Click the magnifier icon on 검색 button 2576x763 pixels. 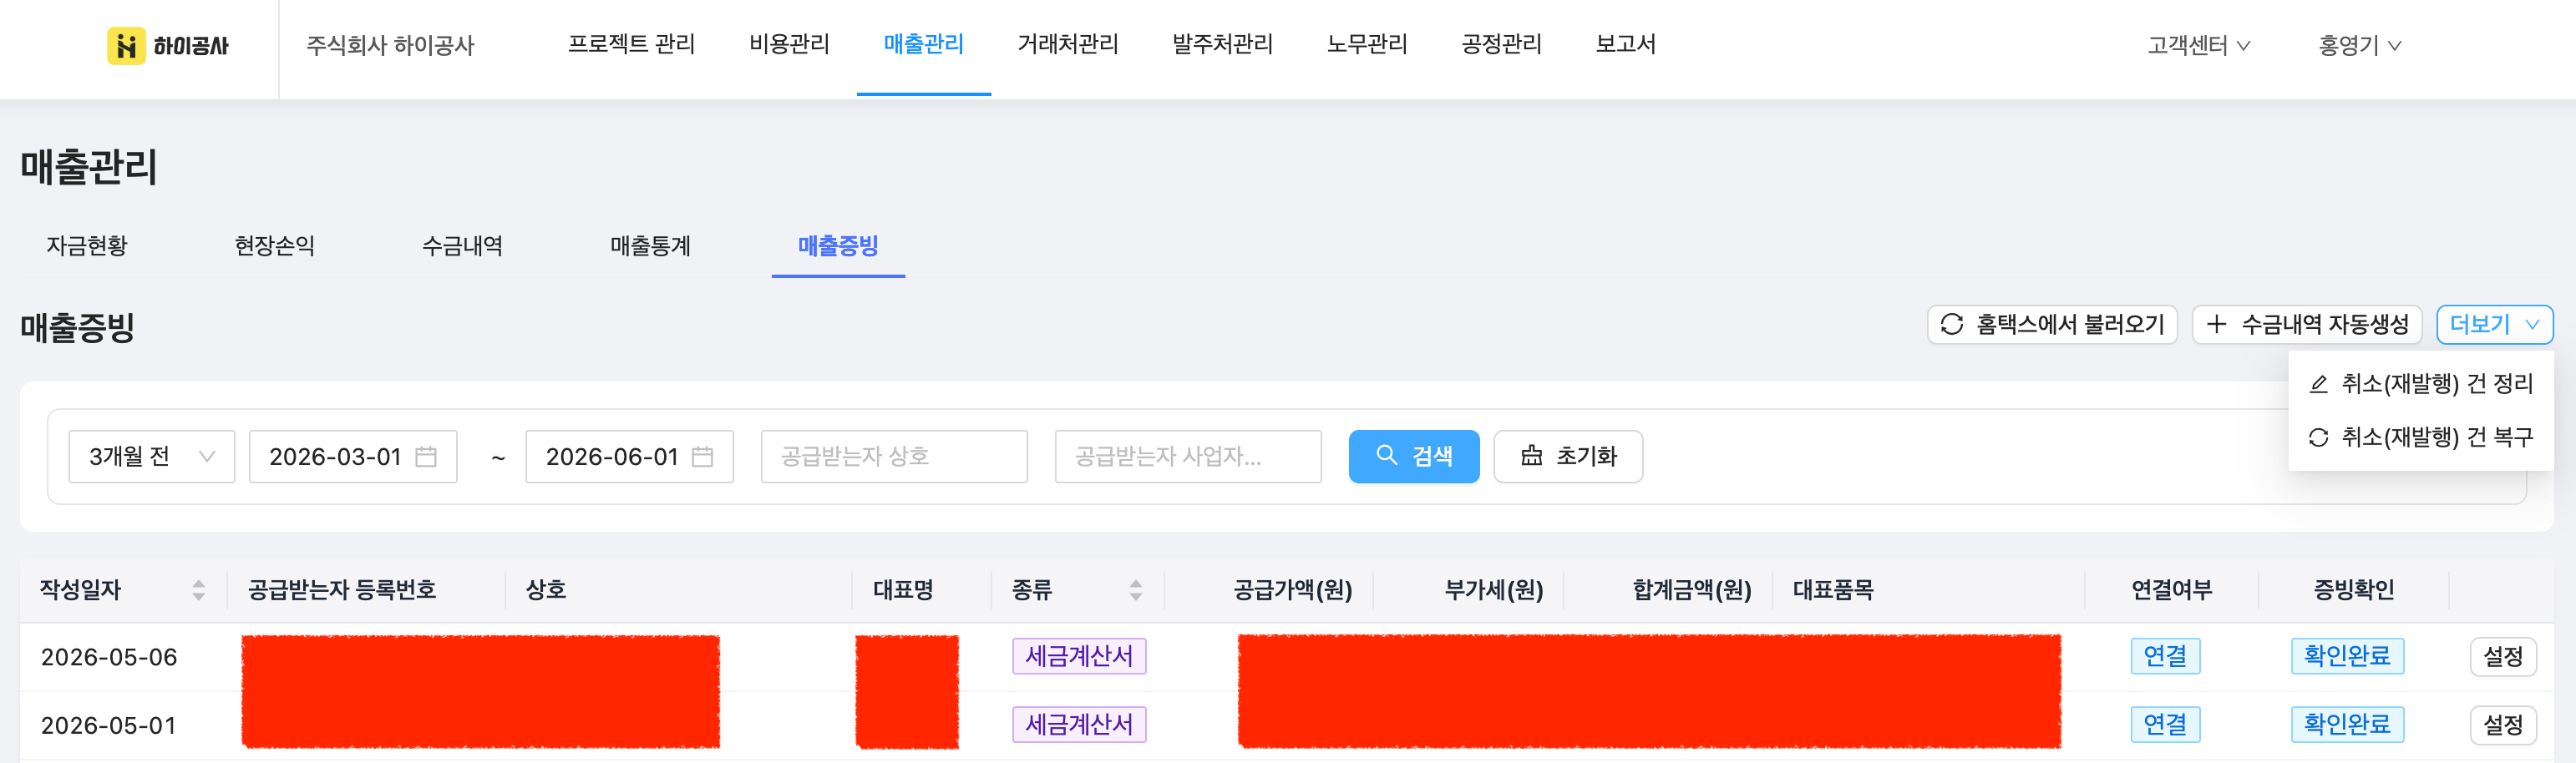1386,456
